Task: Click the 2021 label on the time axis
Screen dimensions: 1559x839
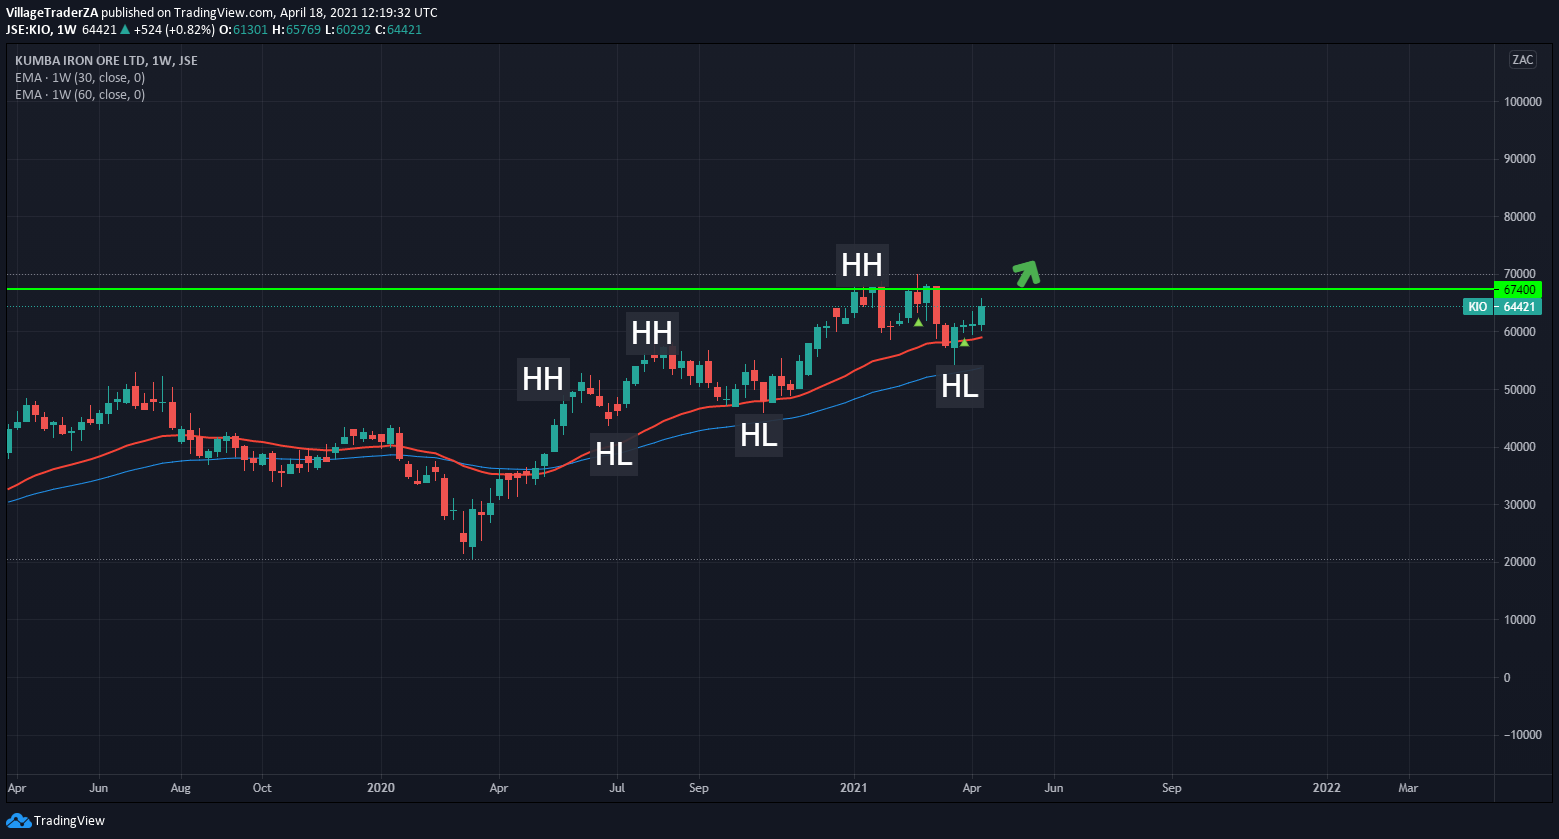Action: tap(855, 788)
